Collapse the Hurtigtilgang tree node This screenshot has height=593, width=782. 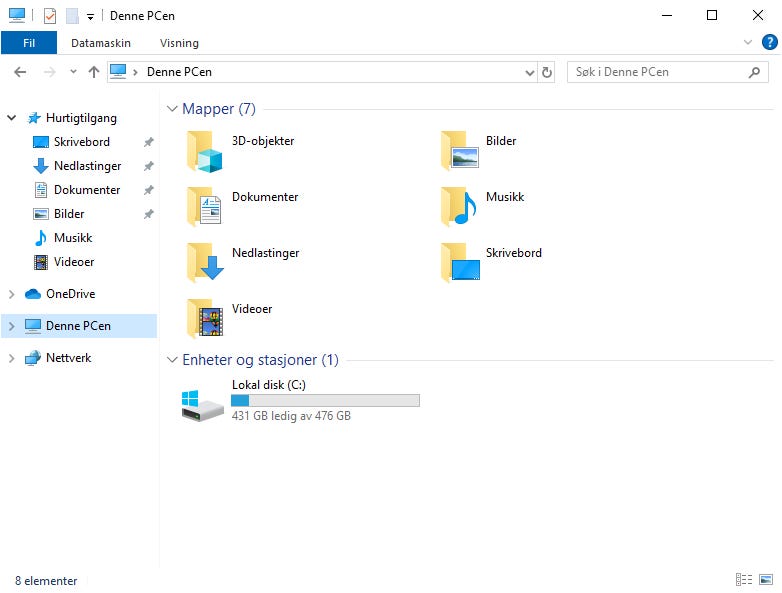click(x=11, y=118)
